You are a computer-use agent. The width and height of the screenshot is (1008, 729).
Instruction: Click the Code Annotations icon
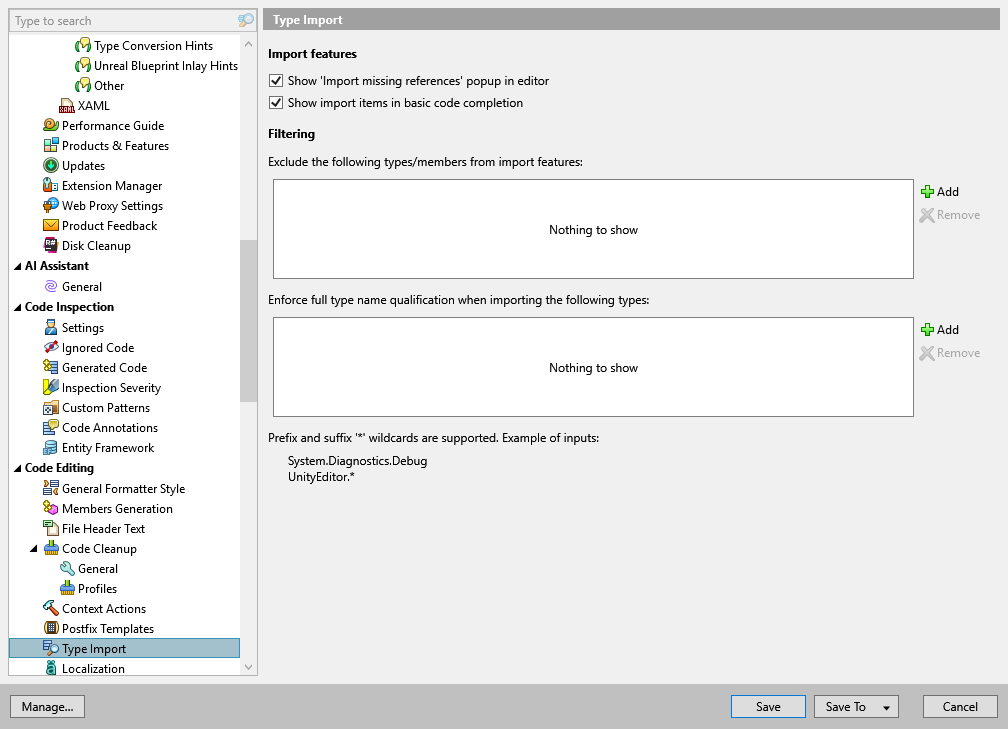click(x=51, y=428)
